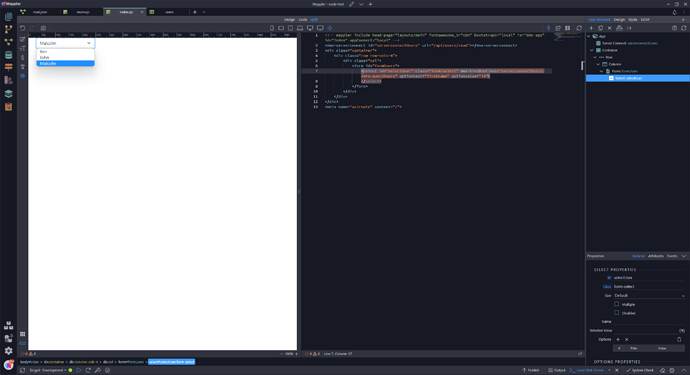Click the add element icon in App Structure

pyautogui.click(x=591, y=28)
